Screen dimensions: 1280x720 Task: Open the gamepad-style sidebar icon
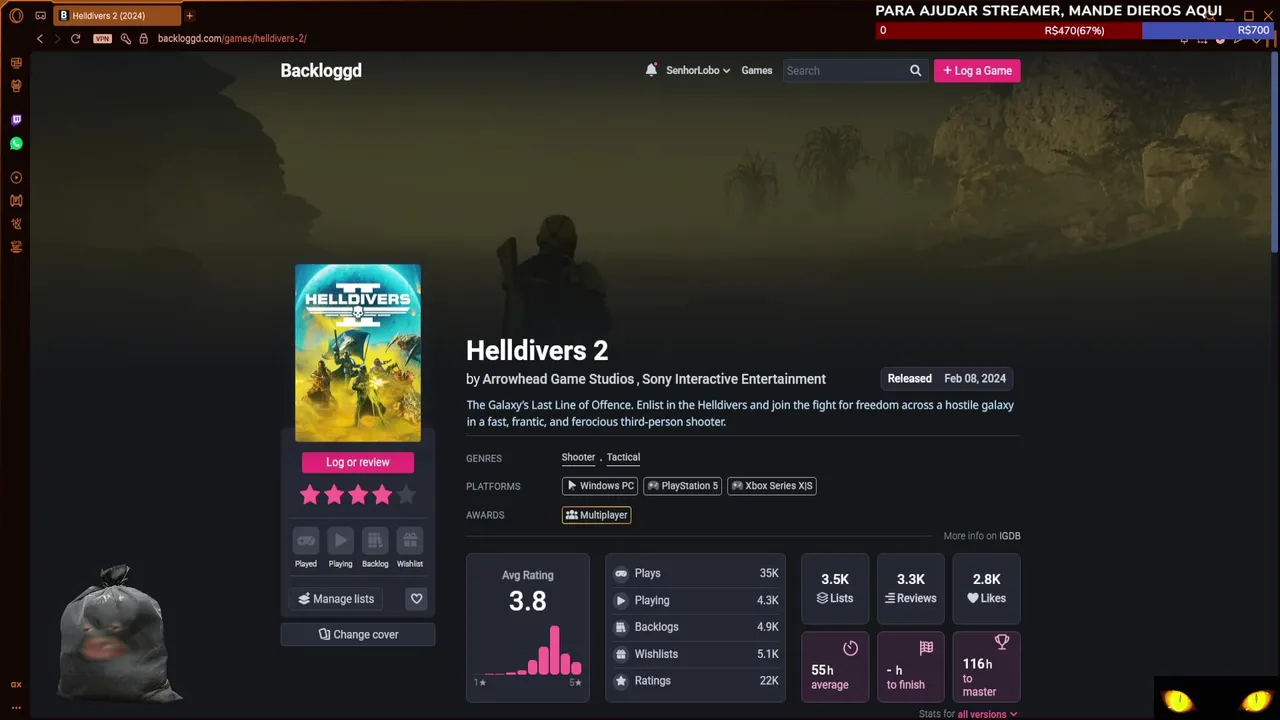pyautogui.click(x=16, y=200)
